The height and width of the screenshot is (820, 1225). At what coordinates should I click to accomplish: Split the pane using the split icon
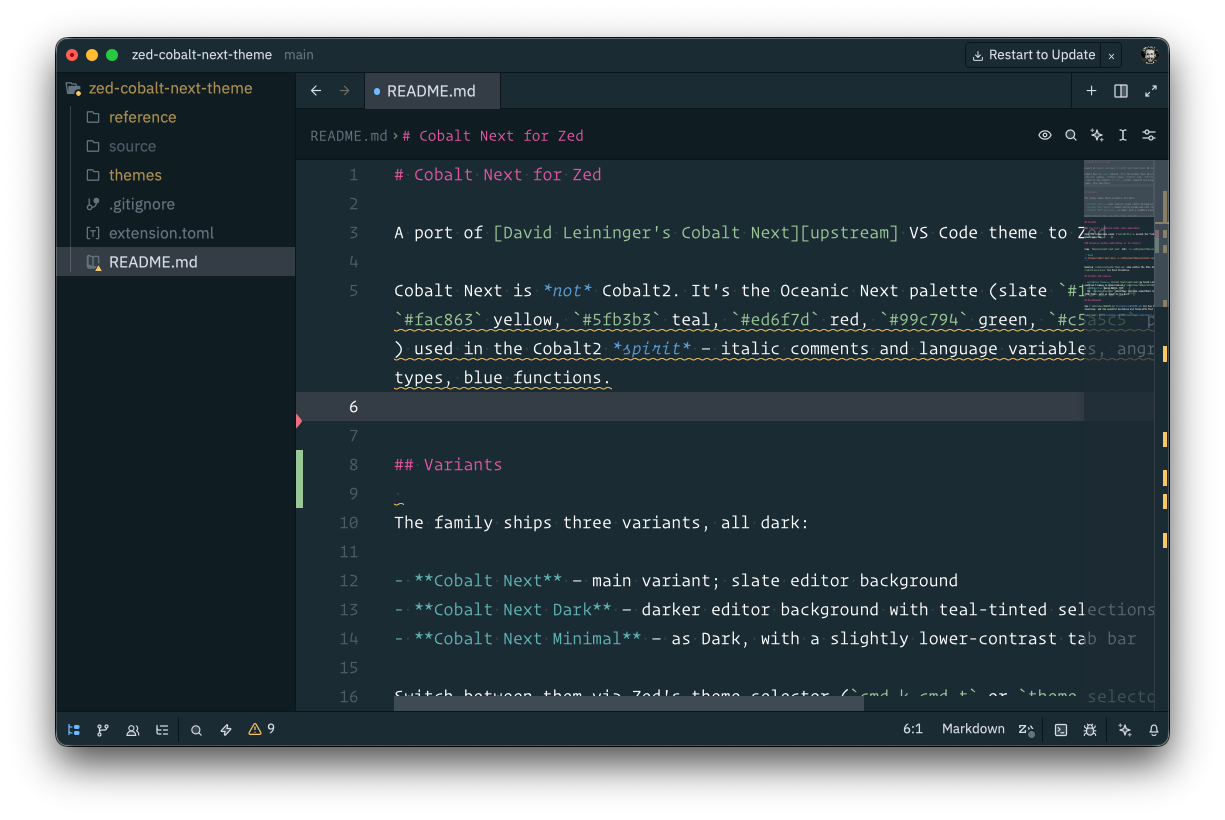[1120, 90]
